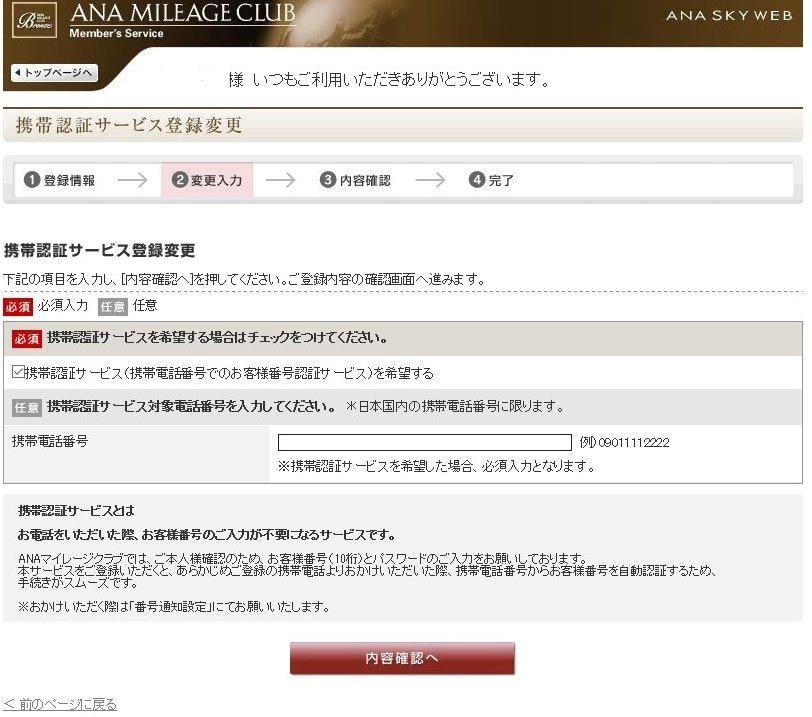Focus the 携帯電話番号 input field
The width and height of the screenshot is (812, 717).
tap(425, 443)
